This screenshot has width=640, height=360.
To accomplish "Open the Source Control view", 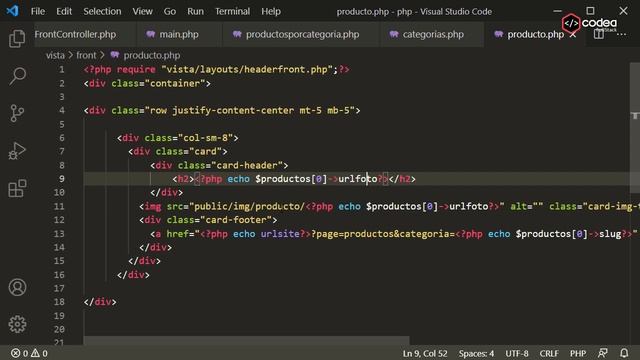I will click(x=17, y=113).
